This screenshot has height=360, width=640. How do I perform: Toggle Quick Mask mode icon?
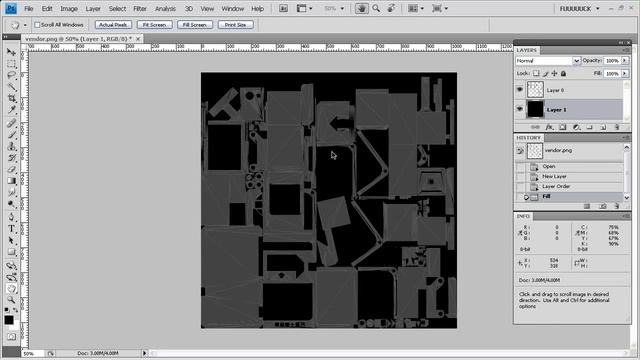point(11,337)
